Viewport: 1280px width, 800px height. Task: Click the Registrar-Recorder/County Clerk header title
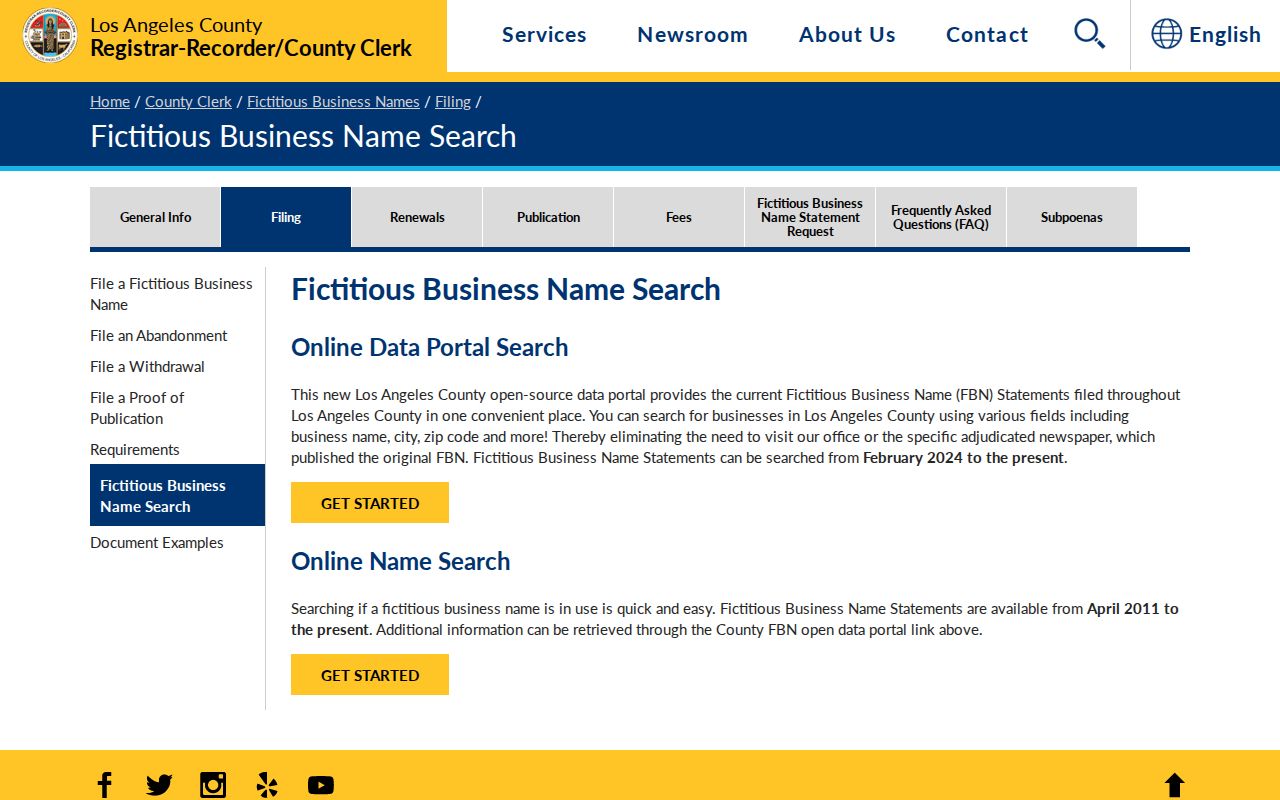[251, 48]
